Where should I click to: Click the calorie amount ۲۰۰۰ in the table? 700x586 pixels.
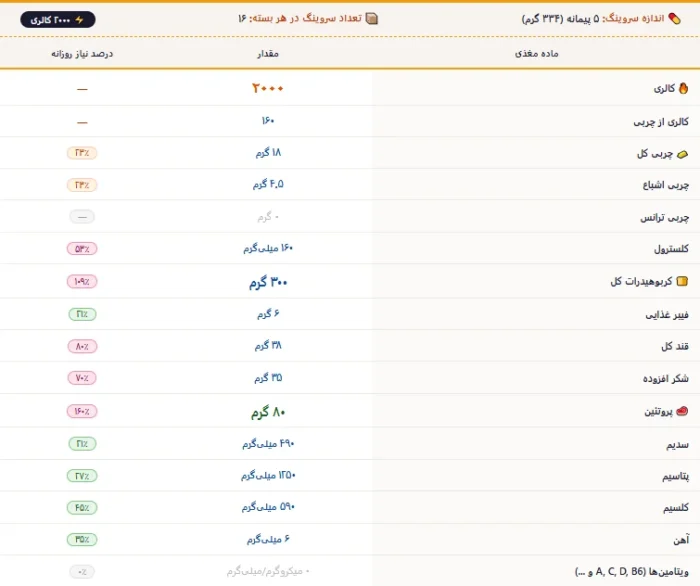(x=268, y=88)
